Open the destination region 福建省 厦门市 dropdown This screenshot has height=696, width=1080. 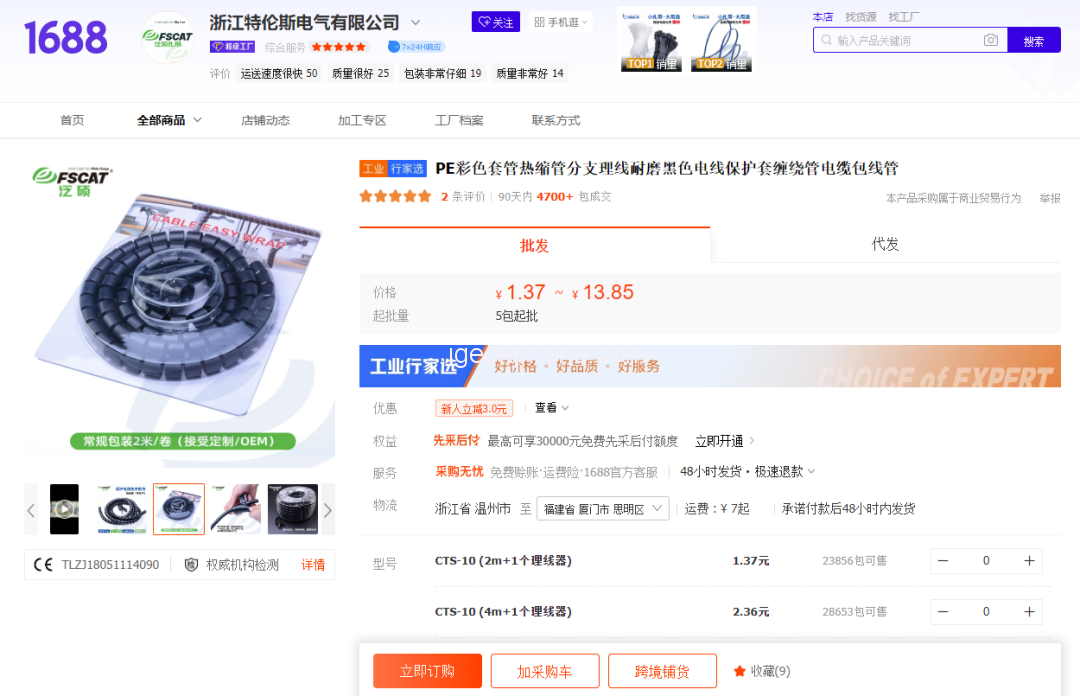(x=603, y=509)
